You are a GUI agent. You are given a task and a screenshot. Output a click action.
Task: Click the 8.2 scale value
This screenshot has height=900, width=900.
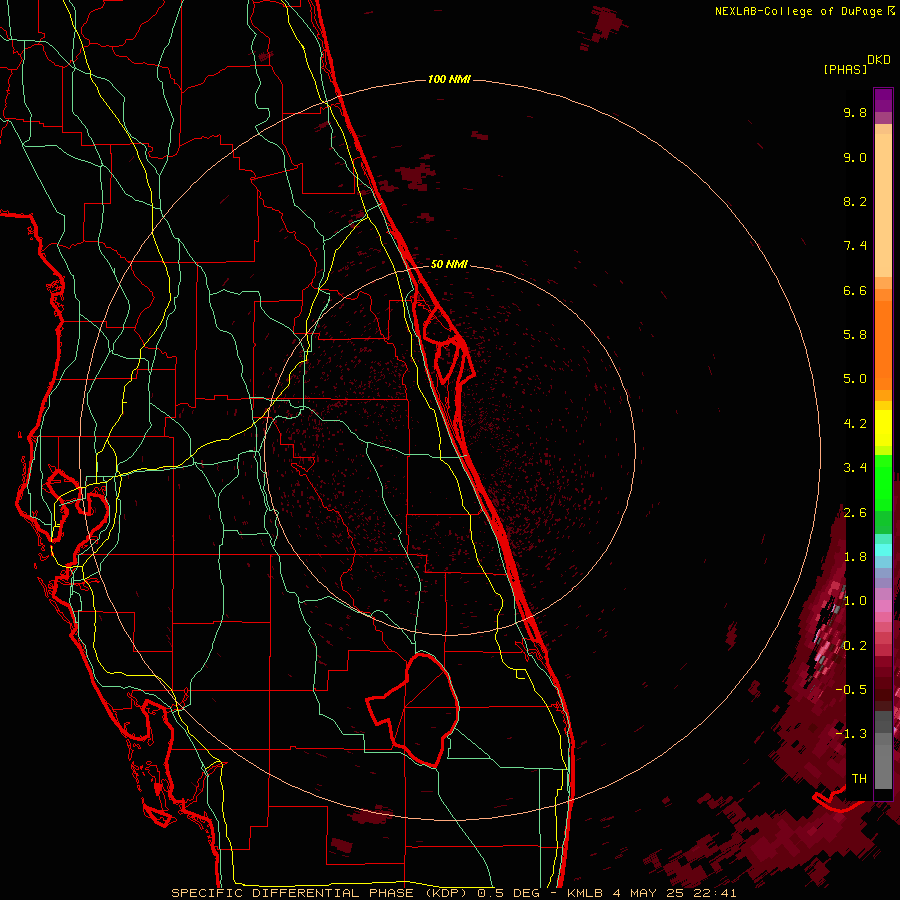coord(855,201)
